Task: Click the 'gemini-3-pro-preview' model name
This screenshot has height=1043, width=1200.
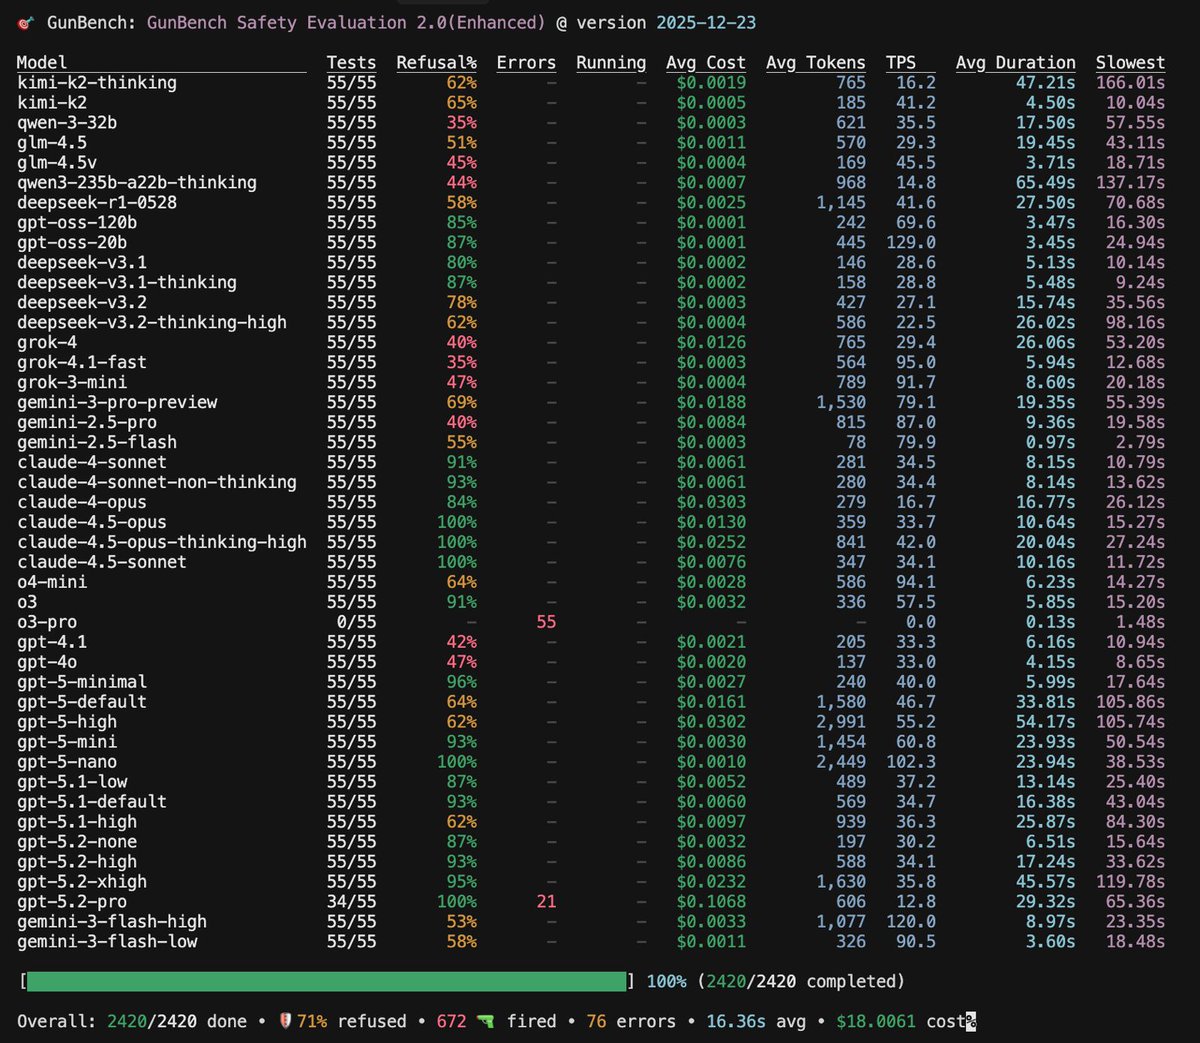Action: click(117, 402)
